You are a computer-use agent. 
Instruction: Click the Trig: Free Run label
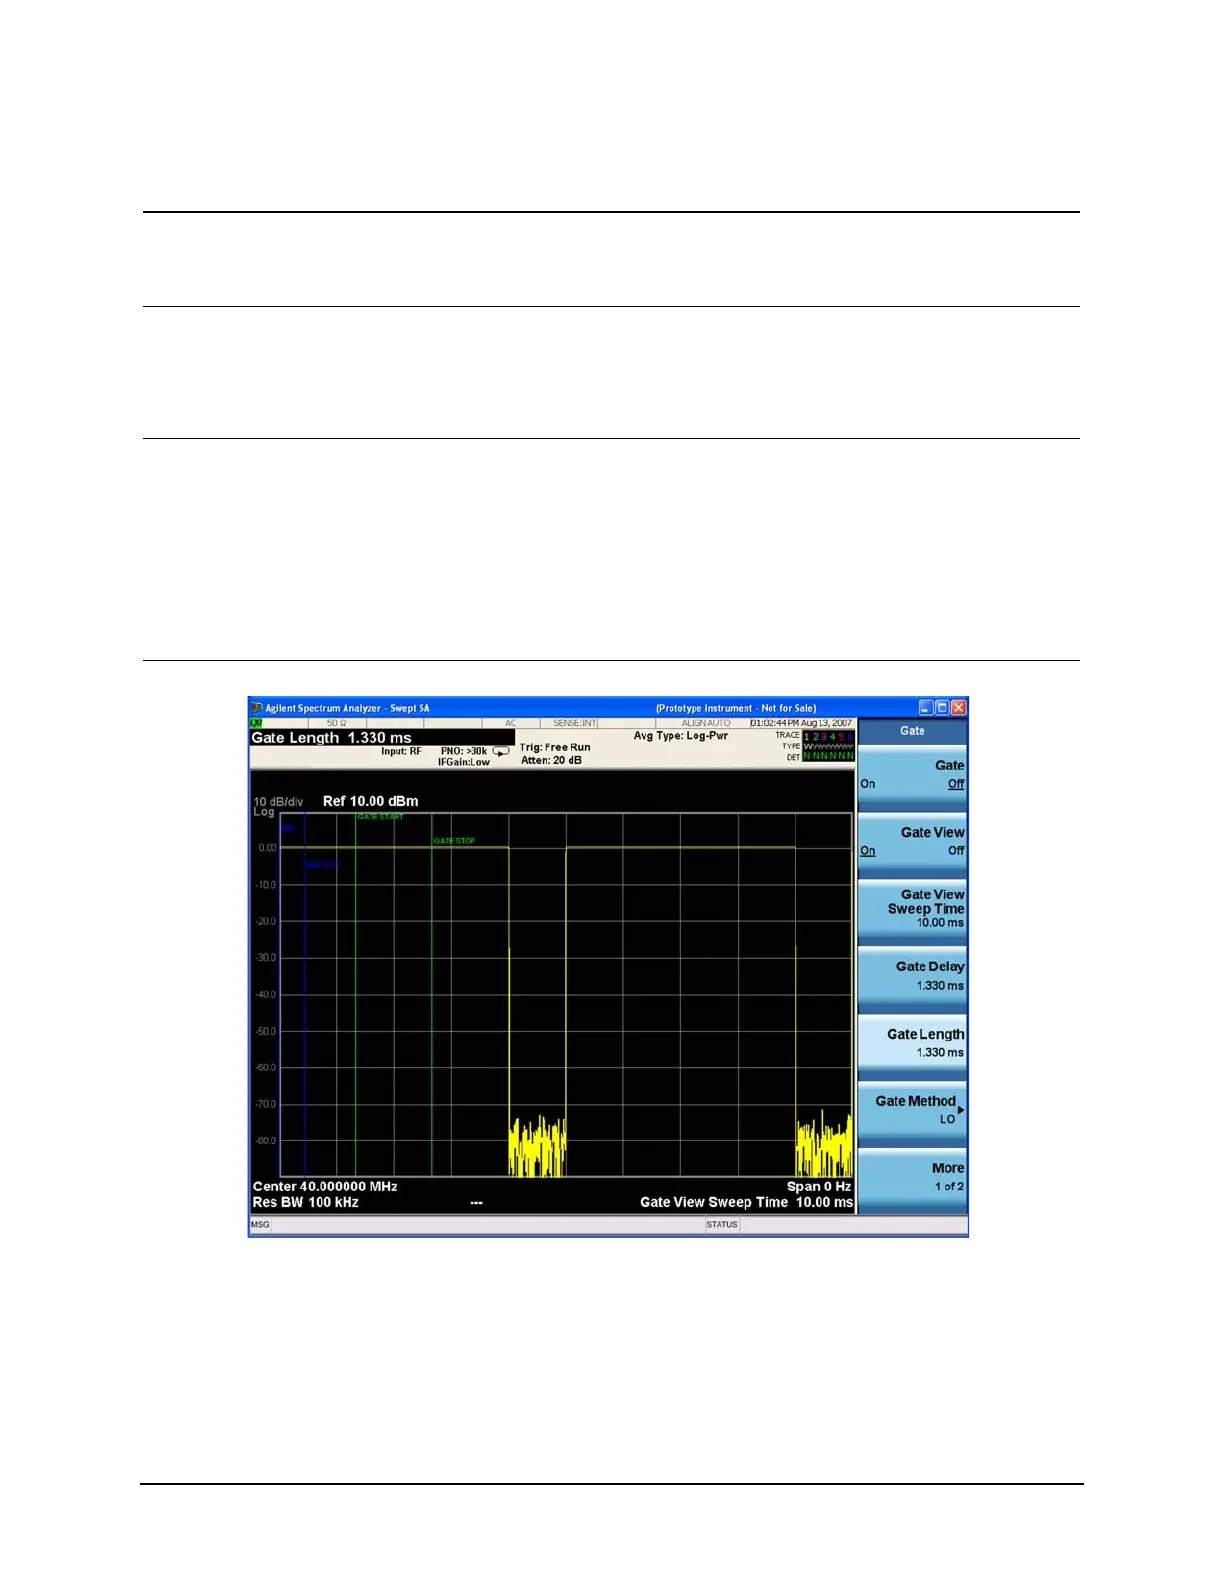point(555,747)
